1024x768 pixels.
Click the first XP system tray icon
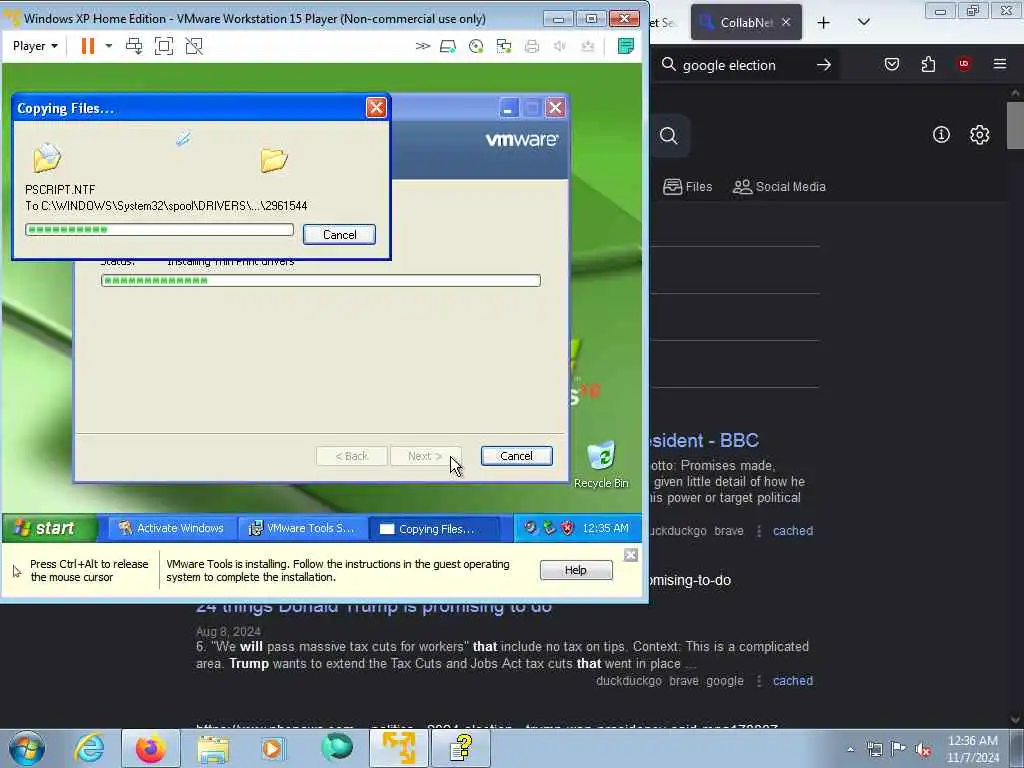530,528
